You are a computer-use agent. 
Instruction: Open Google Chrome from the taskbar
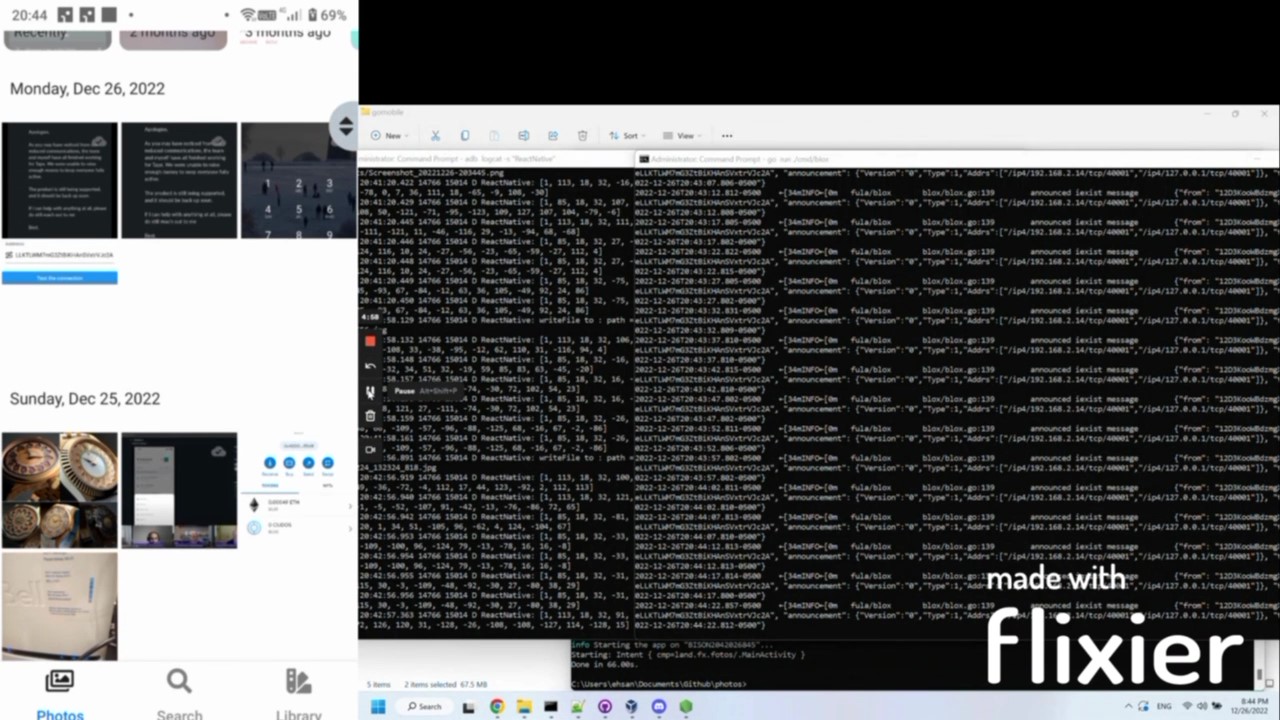tap(496, 706)
